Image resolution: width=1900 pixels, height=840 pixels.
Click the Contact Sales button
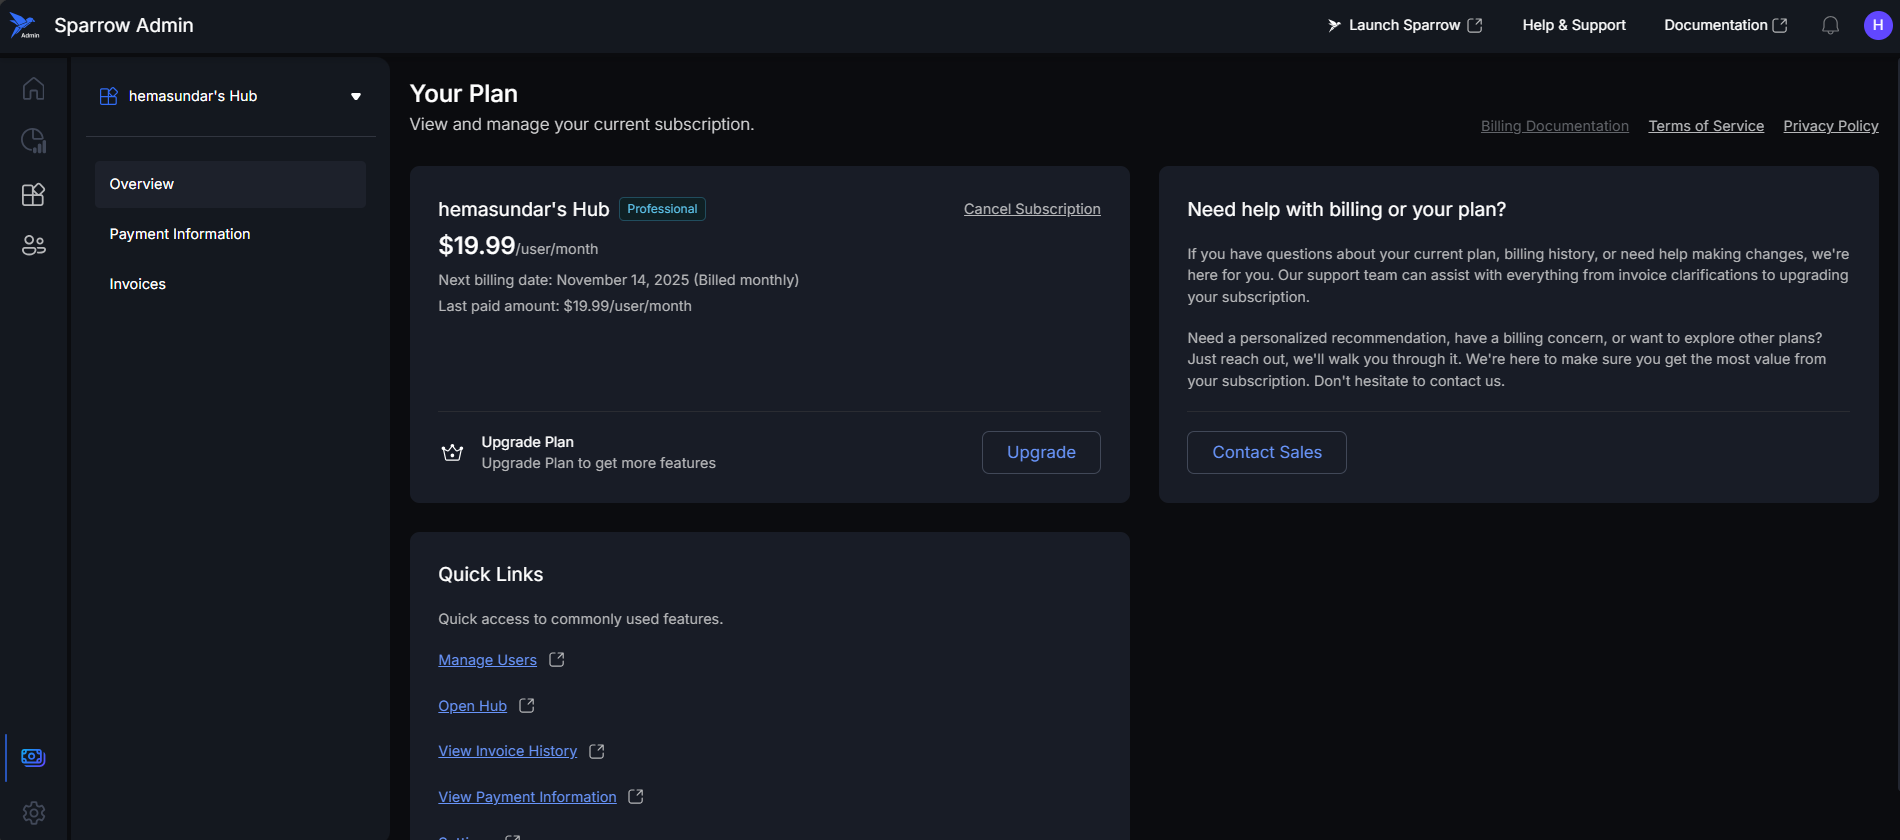(1266, 452)
